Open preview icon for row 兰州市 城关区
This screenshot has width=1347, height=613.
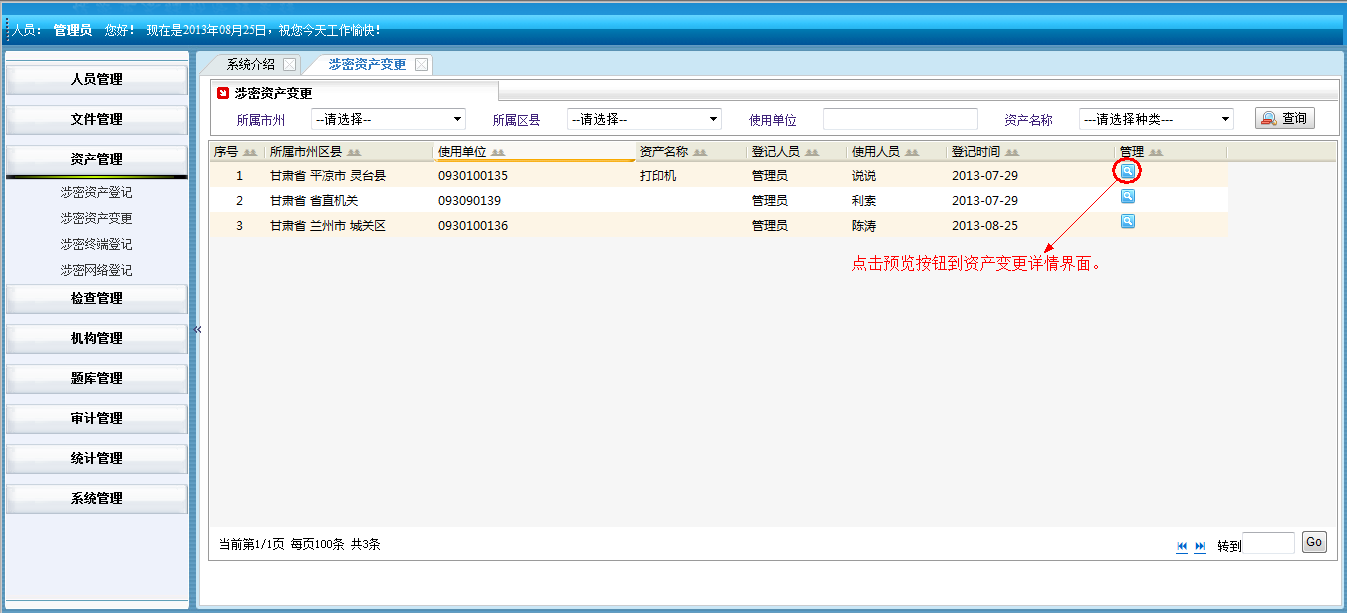tap(1128, 221)
